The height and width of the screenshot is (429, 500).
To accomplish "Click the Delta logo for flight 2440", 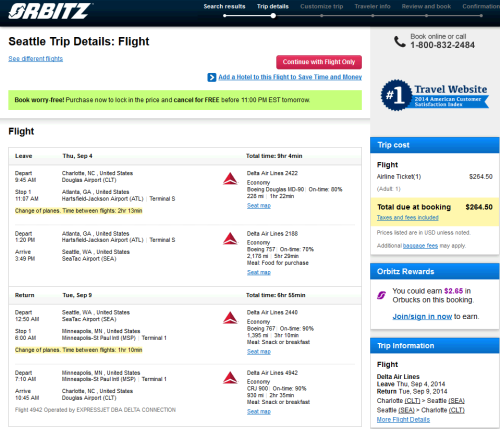I will tap(230, 318).
